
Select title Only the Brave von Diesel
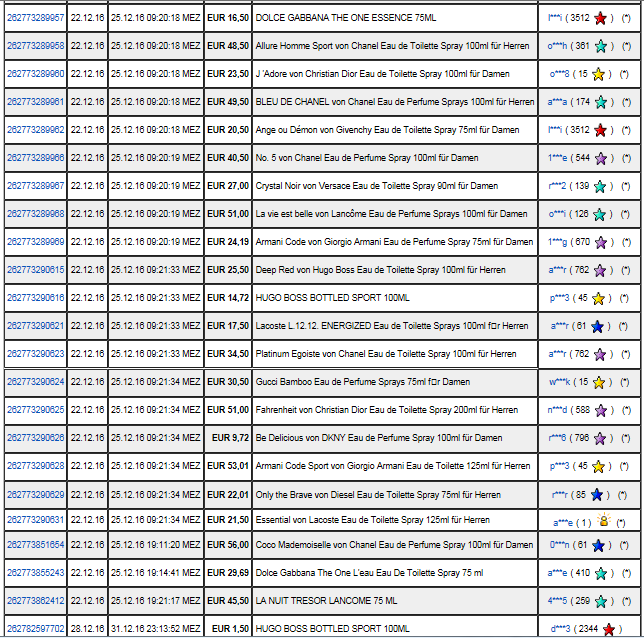click(378, 495)
